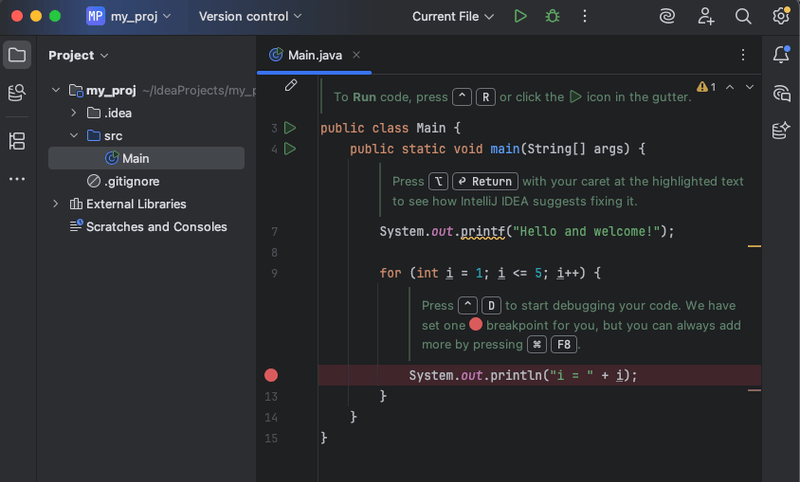Run the current file with green play button
Viewport: 800px width, 482px height.
click(x=520, y=16)
